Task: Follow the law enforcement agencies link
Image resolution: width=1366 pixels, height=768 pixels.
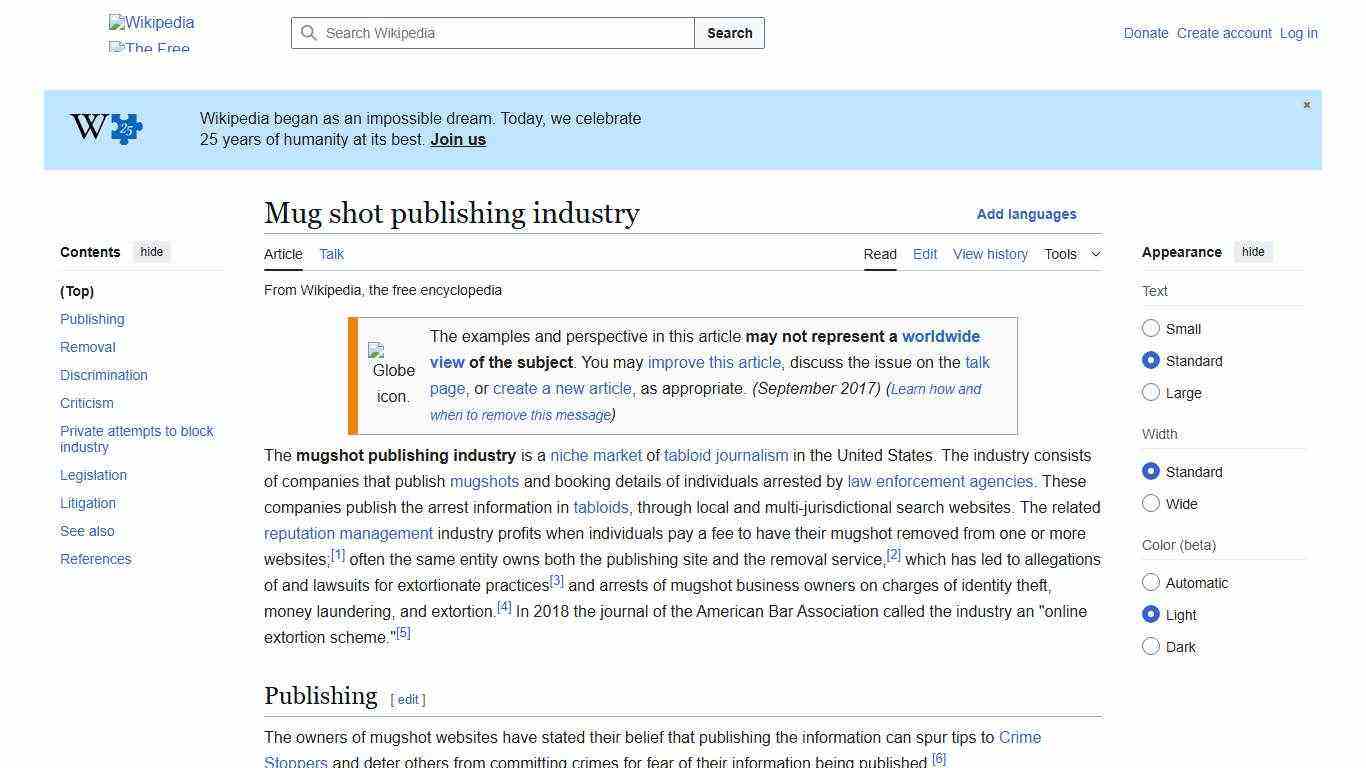Action: coord(939,481)
